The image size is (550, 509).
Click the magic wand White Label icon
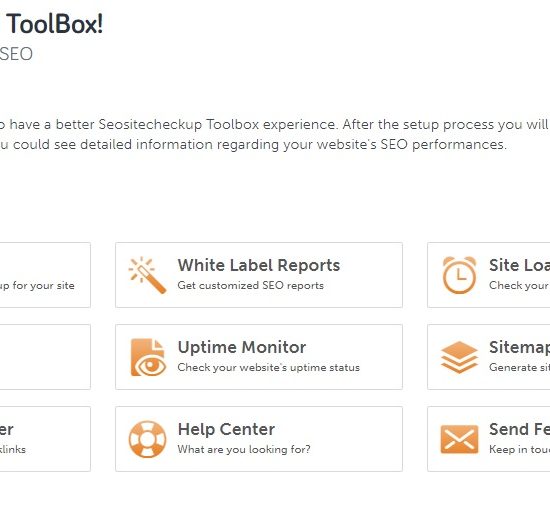tap(147, 275)
